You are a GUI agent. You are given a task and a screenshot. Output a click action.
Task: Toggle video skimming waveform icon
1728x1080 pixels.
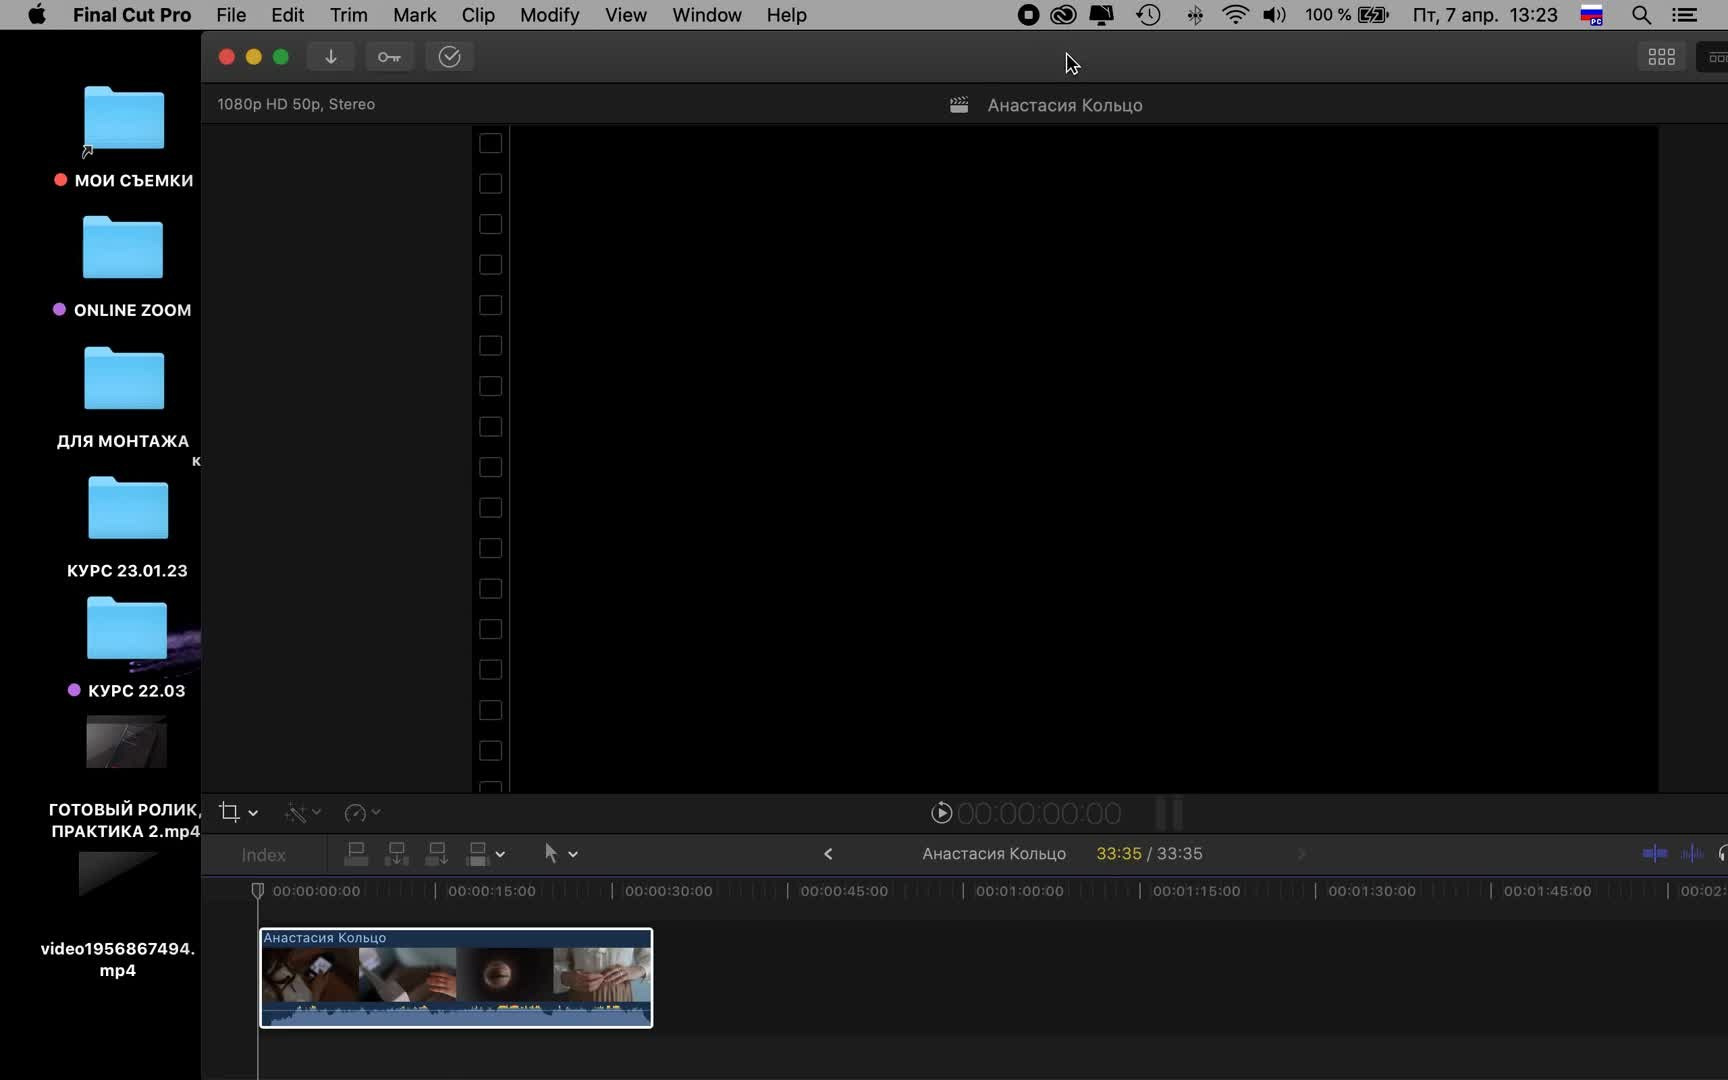click(x=1654, y=854)
